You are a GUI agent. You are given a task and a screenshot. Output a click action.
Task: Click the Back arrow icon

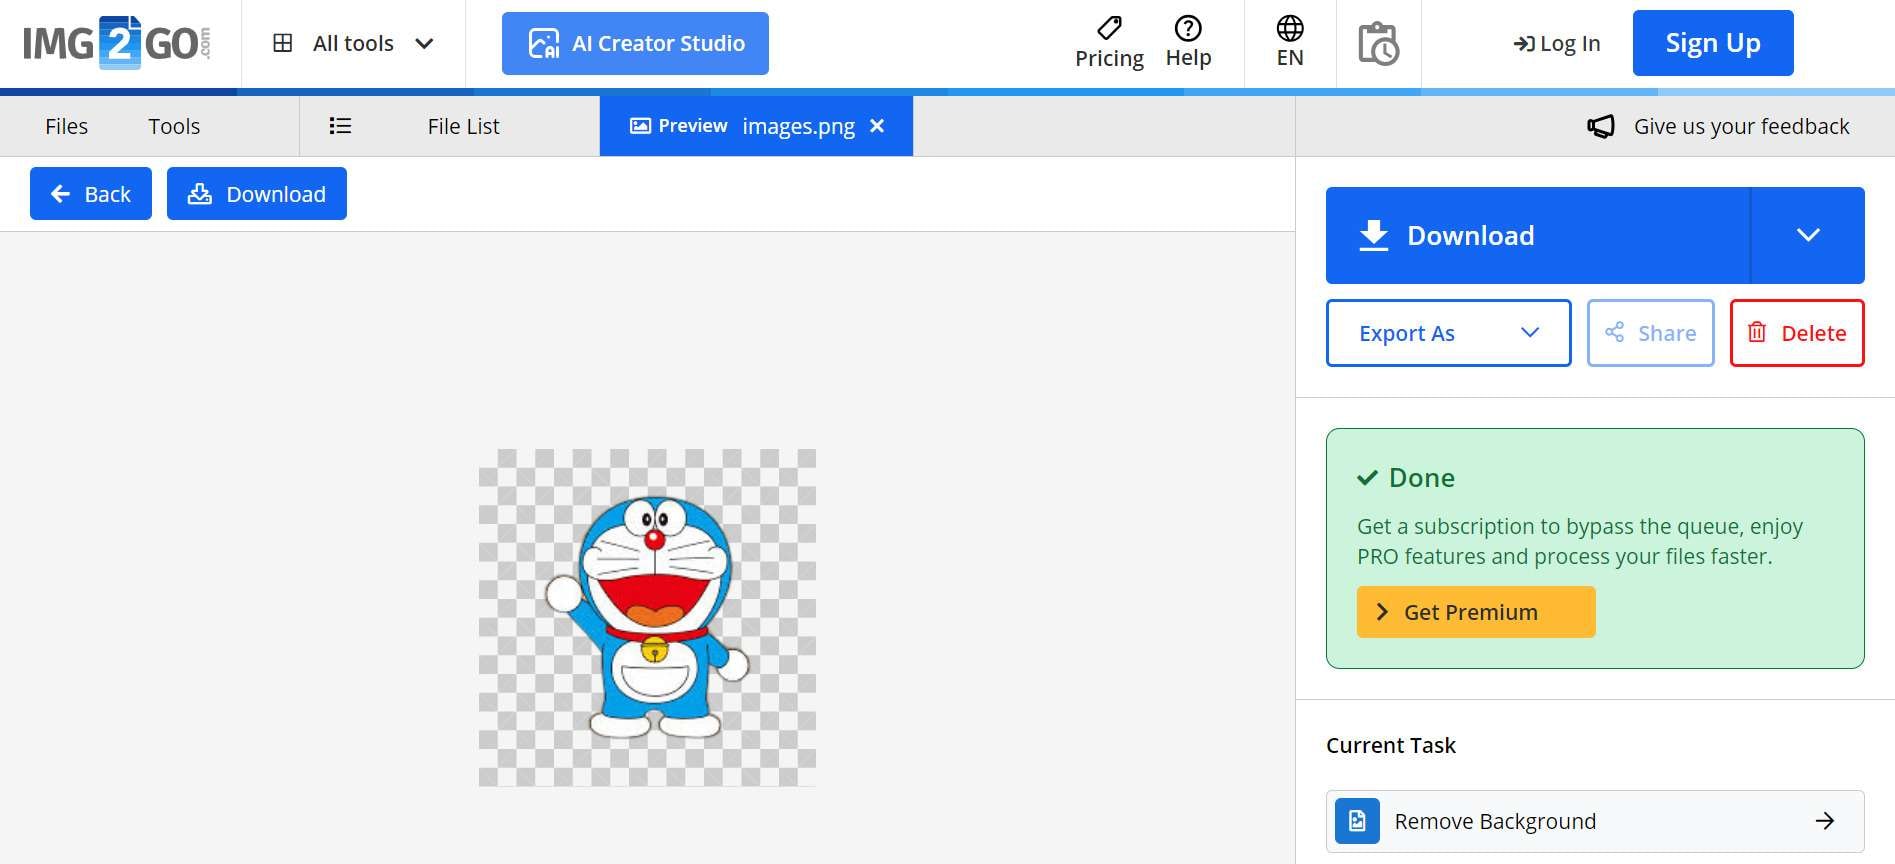pos(60,193)
